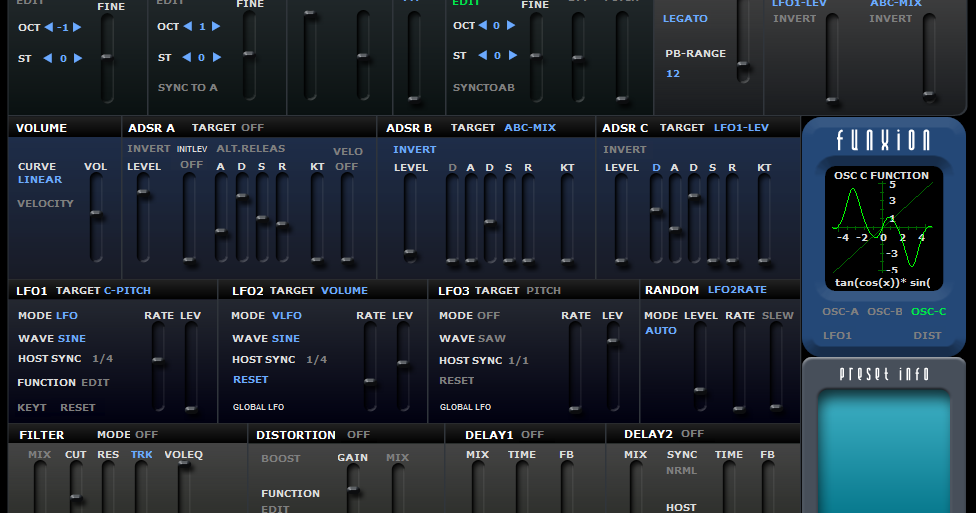Viewport: 976px width, 513px height.
Task: Toggle INVERT in ADSR B
Action: click(414, 149)
